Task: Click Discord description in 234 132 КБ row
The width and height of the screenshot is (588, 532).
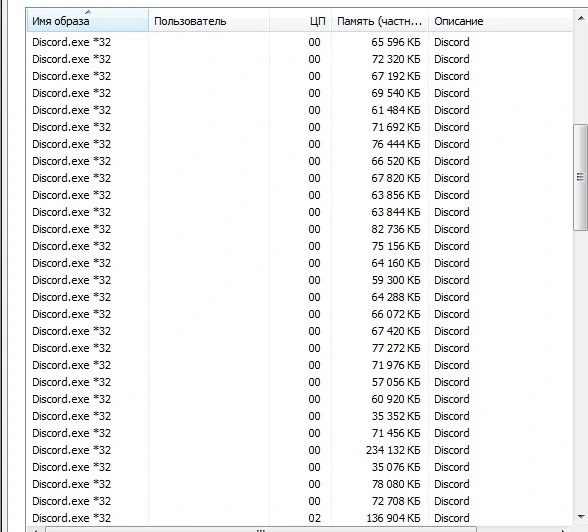Action: 452,450
